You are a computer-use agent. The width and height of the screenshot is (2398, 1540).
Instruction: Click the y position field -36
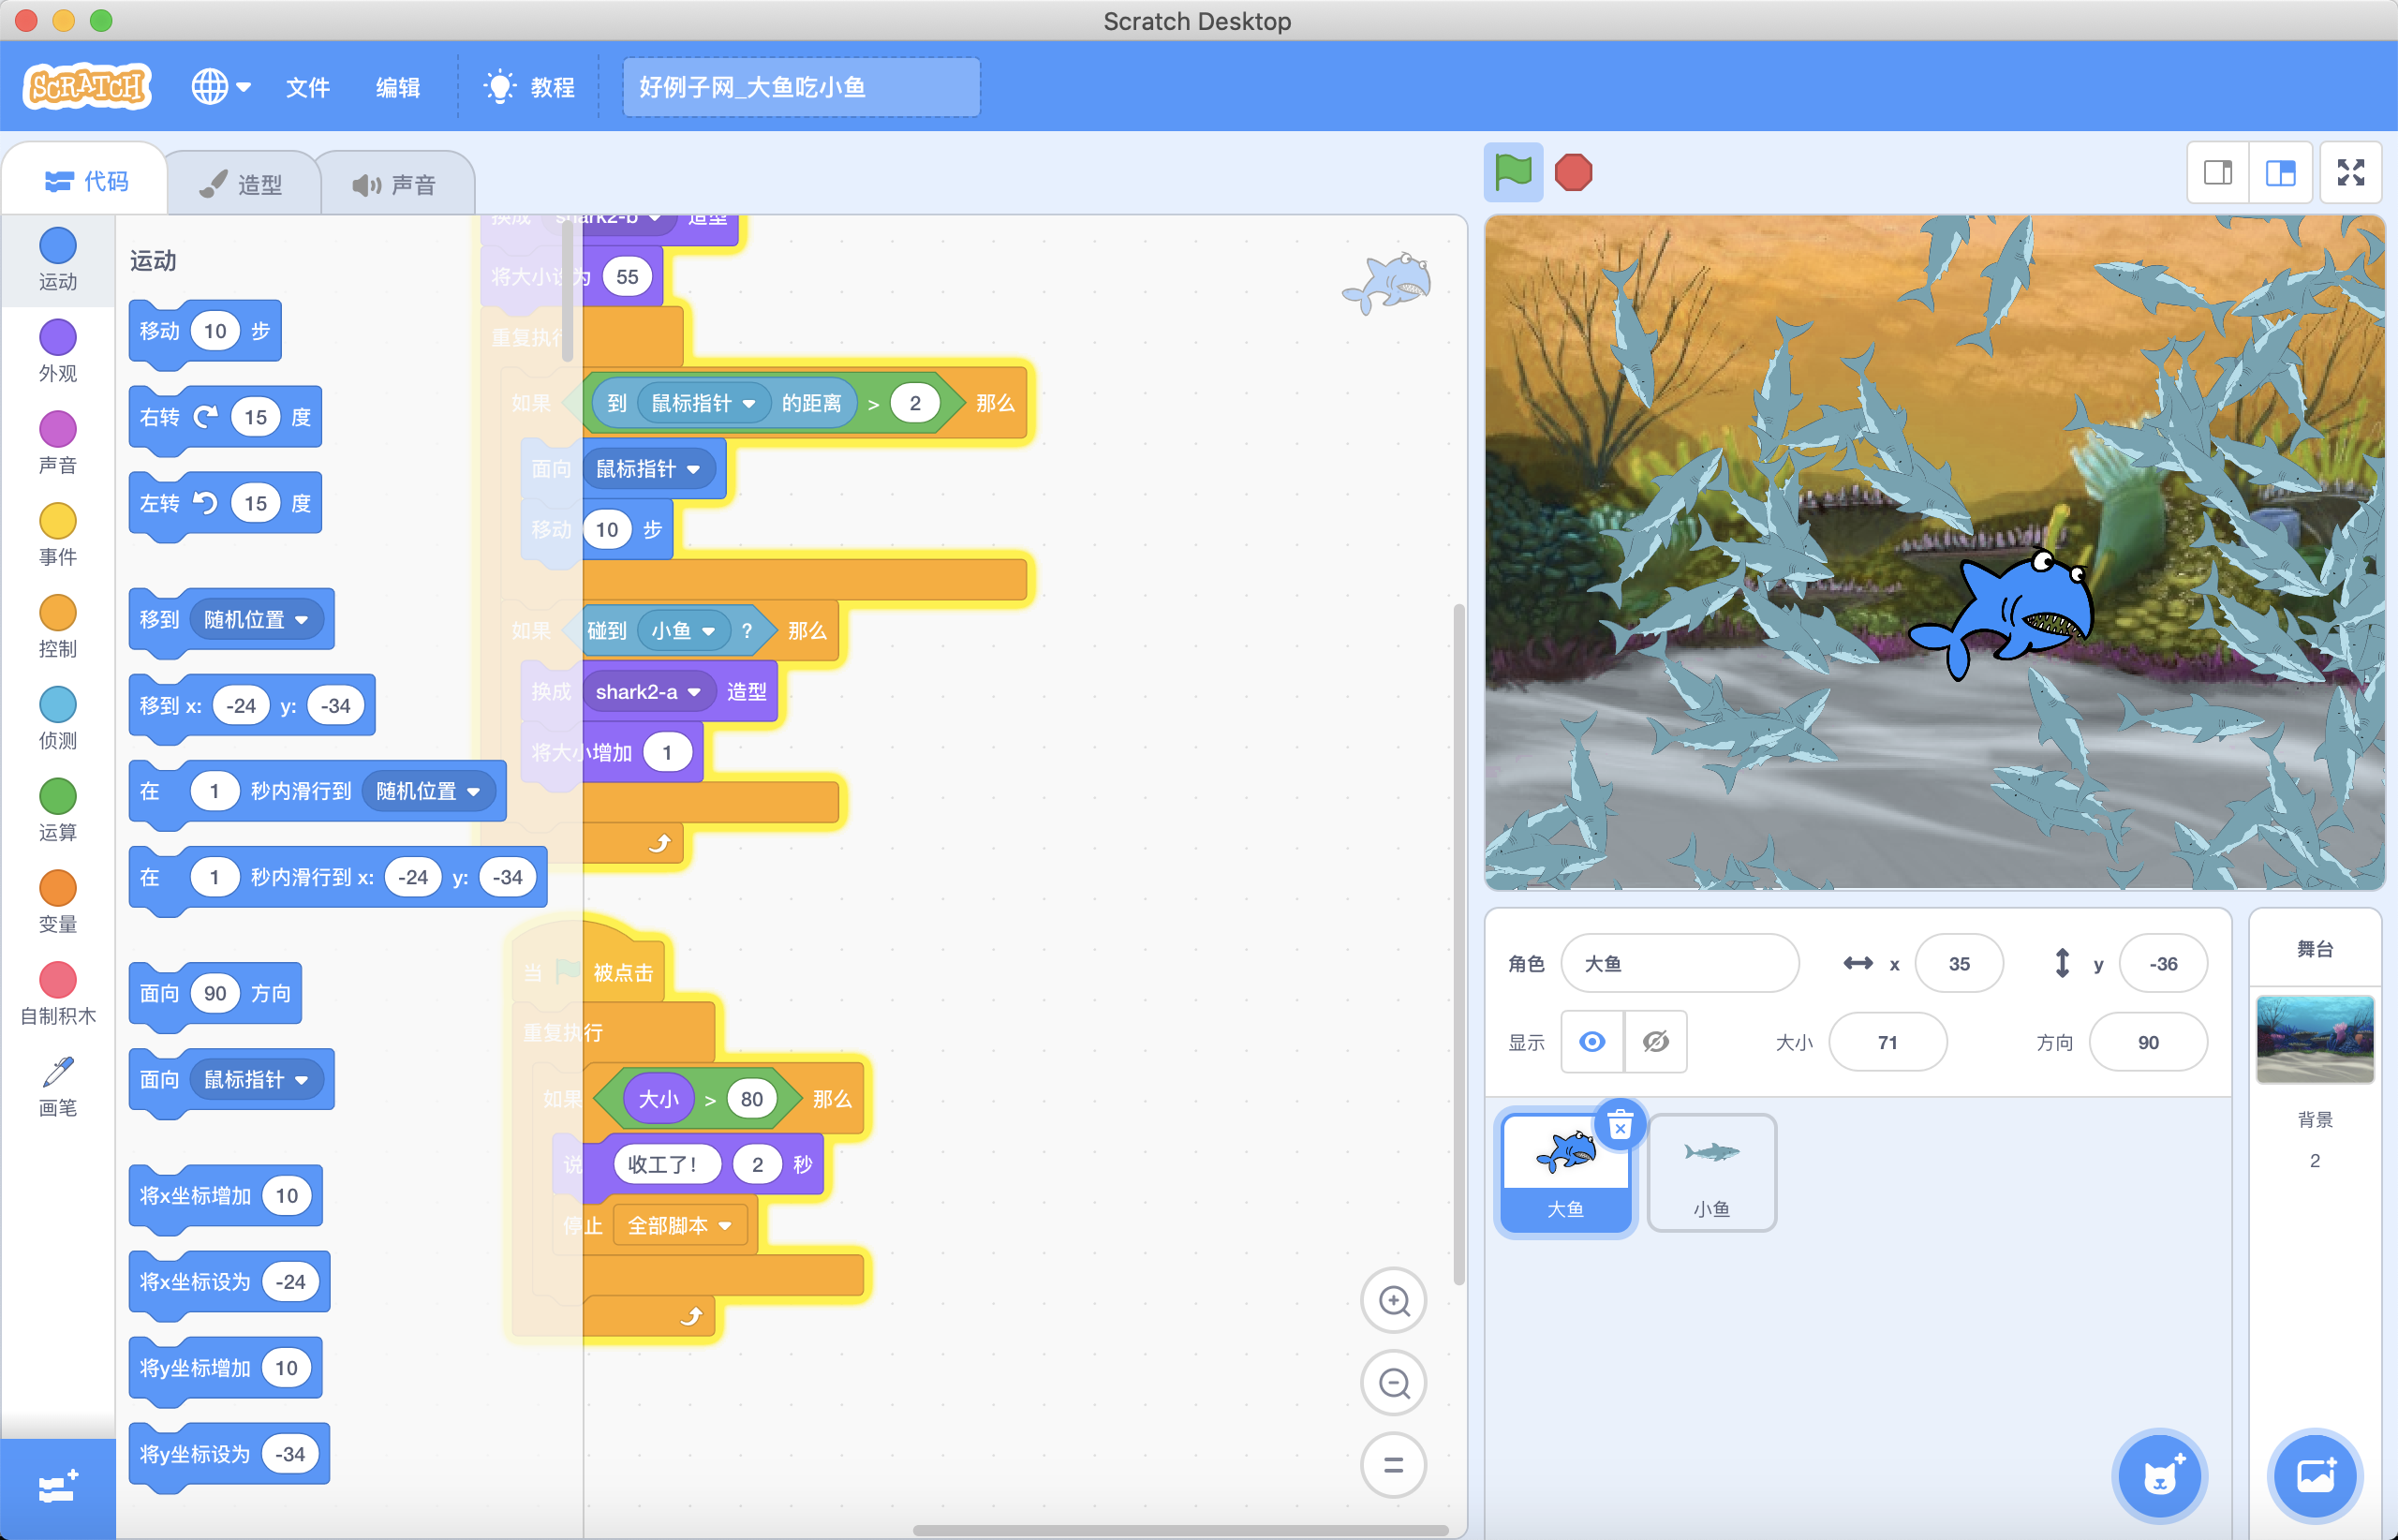tap(2163, 963)
